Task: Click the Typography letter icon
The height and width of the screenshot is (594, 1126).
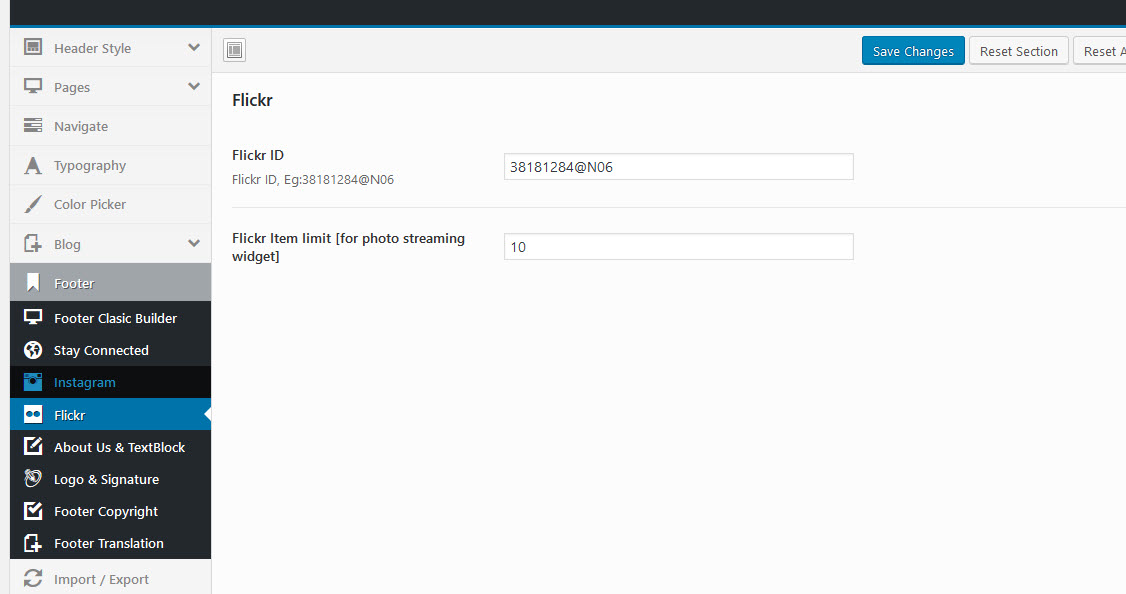Action: coord(33,165)
